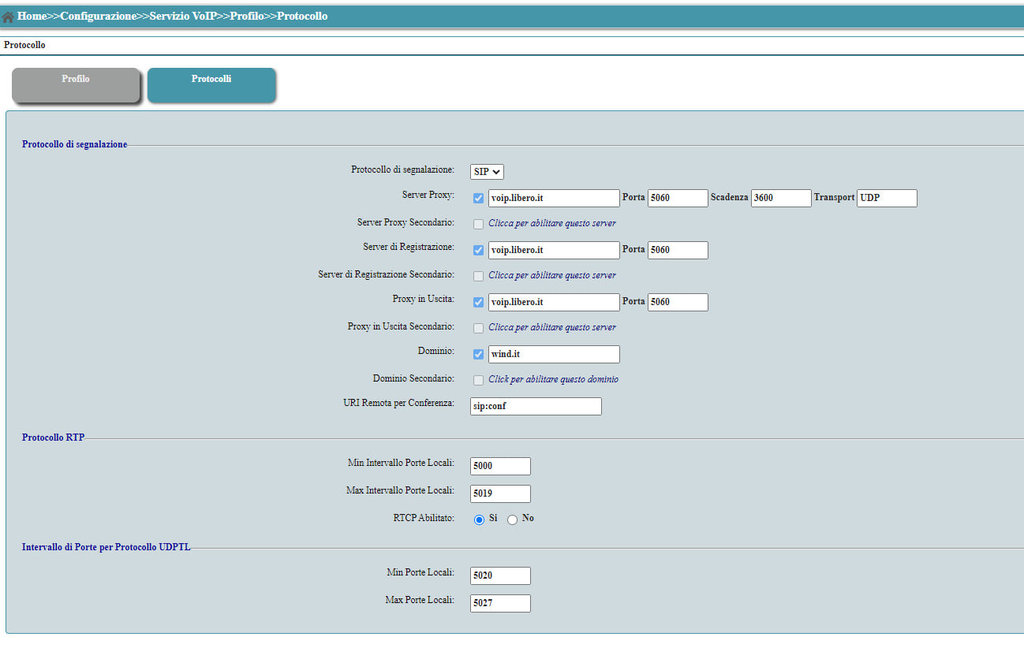This screenshot has height=648, width=1024.
Task: Enable Dominio Secondario checkbox
Action: 478,380
